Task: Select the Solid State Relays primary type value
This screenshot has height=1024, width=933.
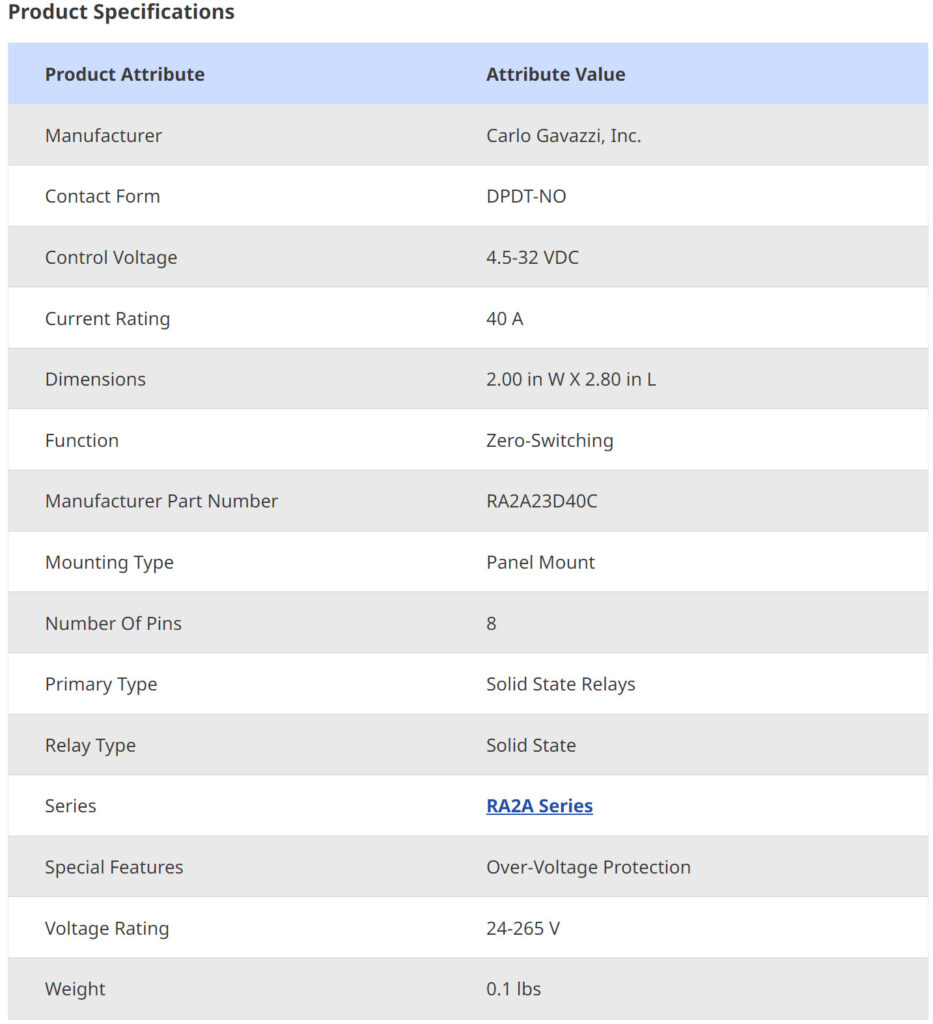Action: click(x=560, y=684)
